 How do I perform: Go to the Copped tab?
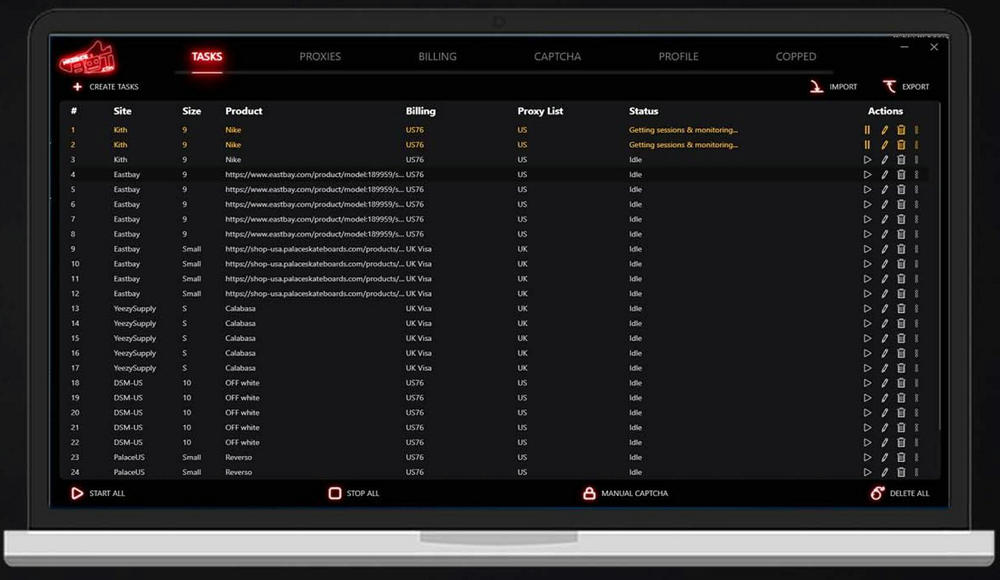[796, 57]
